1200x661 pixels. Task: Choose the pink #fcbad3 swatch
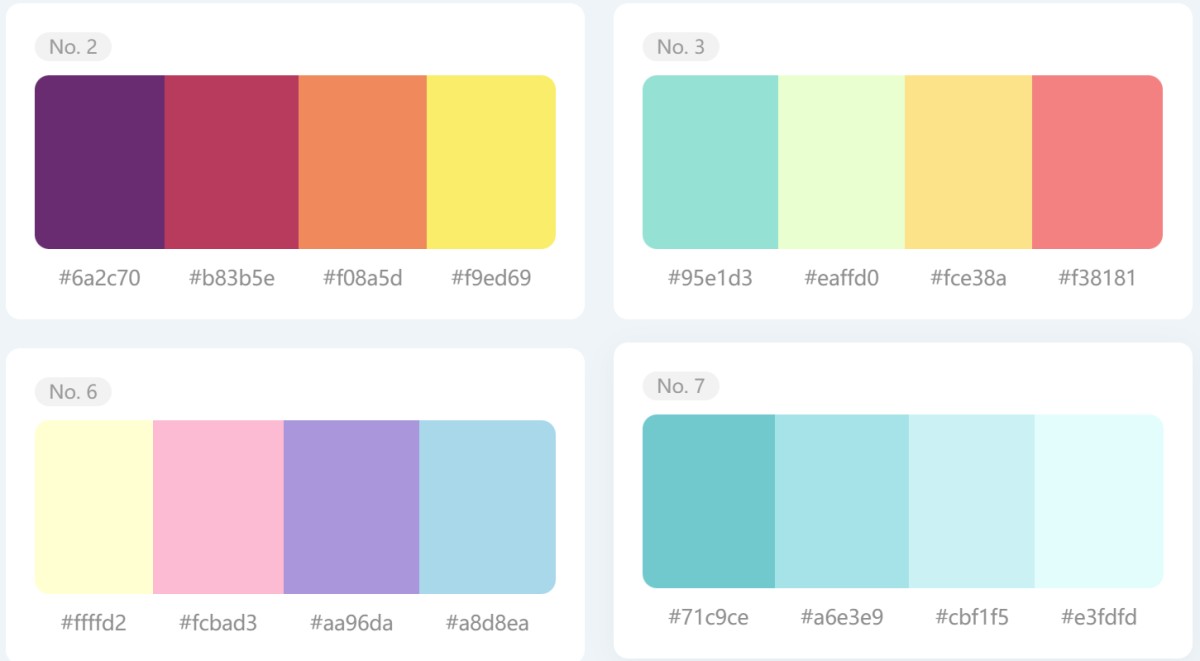pyautogui.click(x=218, y=507)
